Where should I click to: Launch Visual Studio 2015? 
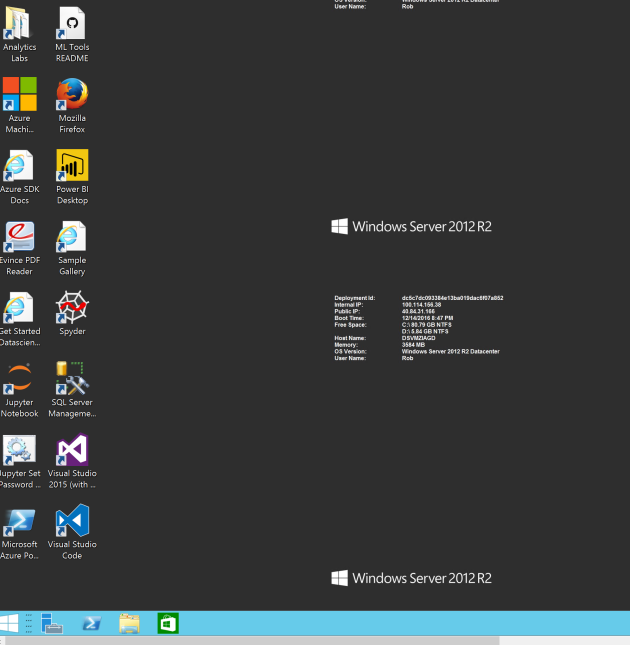72,450
